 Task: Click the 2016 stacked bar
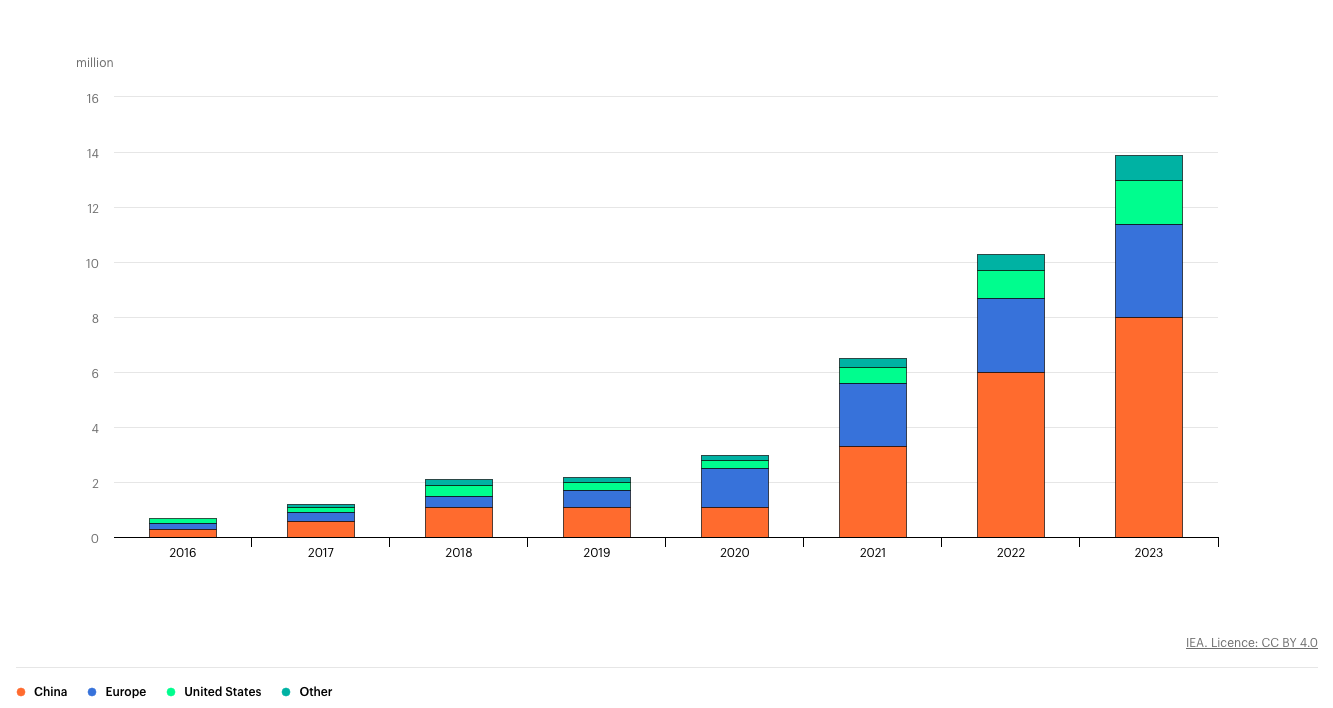[x=182, y=528]
